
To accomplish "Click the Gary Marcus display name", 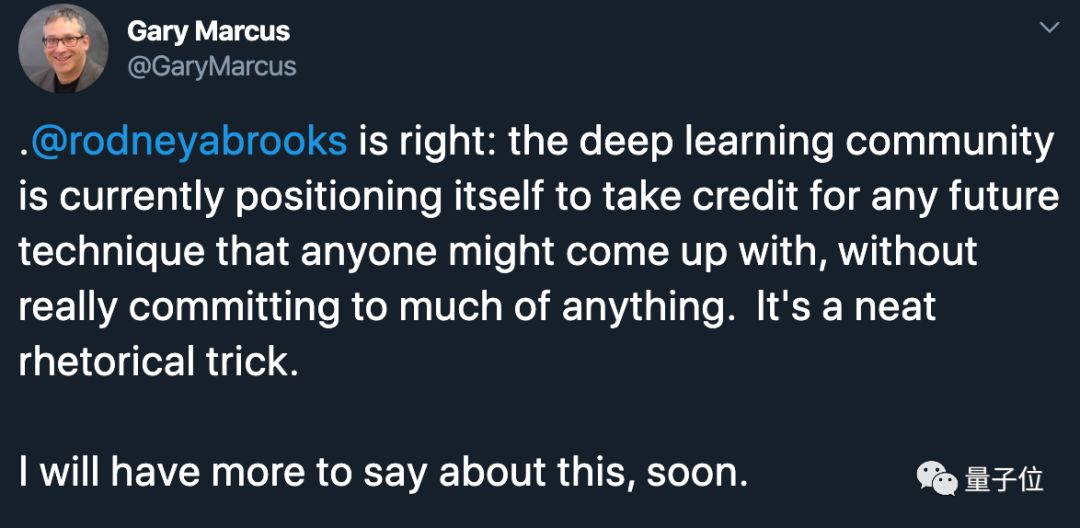I will (208, 32).
